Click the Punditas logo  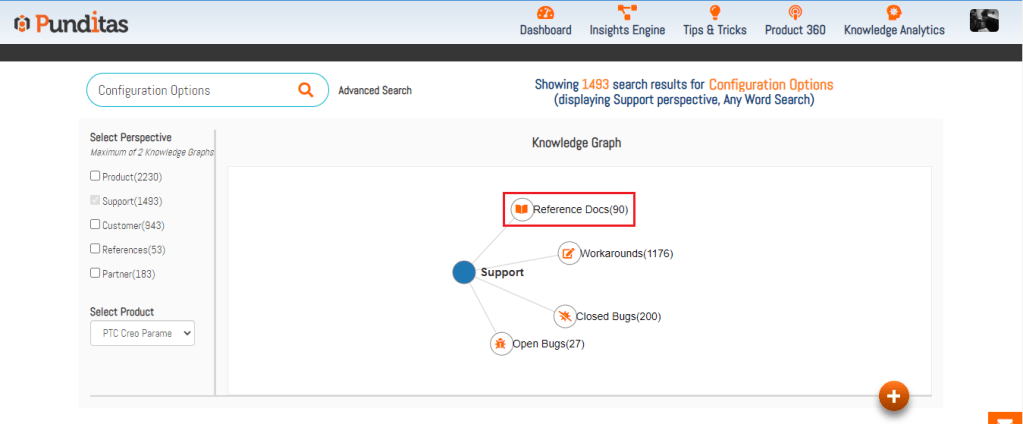coord(71,23)
